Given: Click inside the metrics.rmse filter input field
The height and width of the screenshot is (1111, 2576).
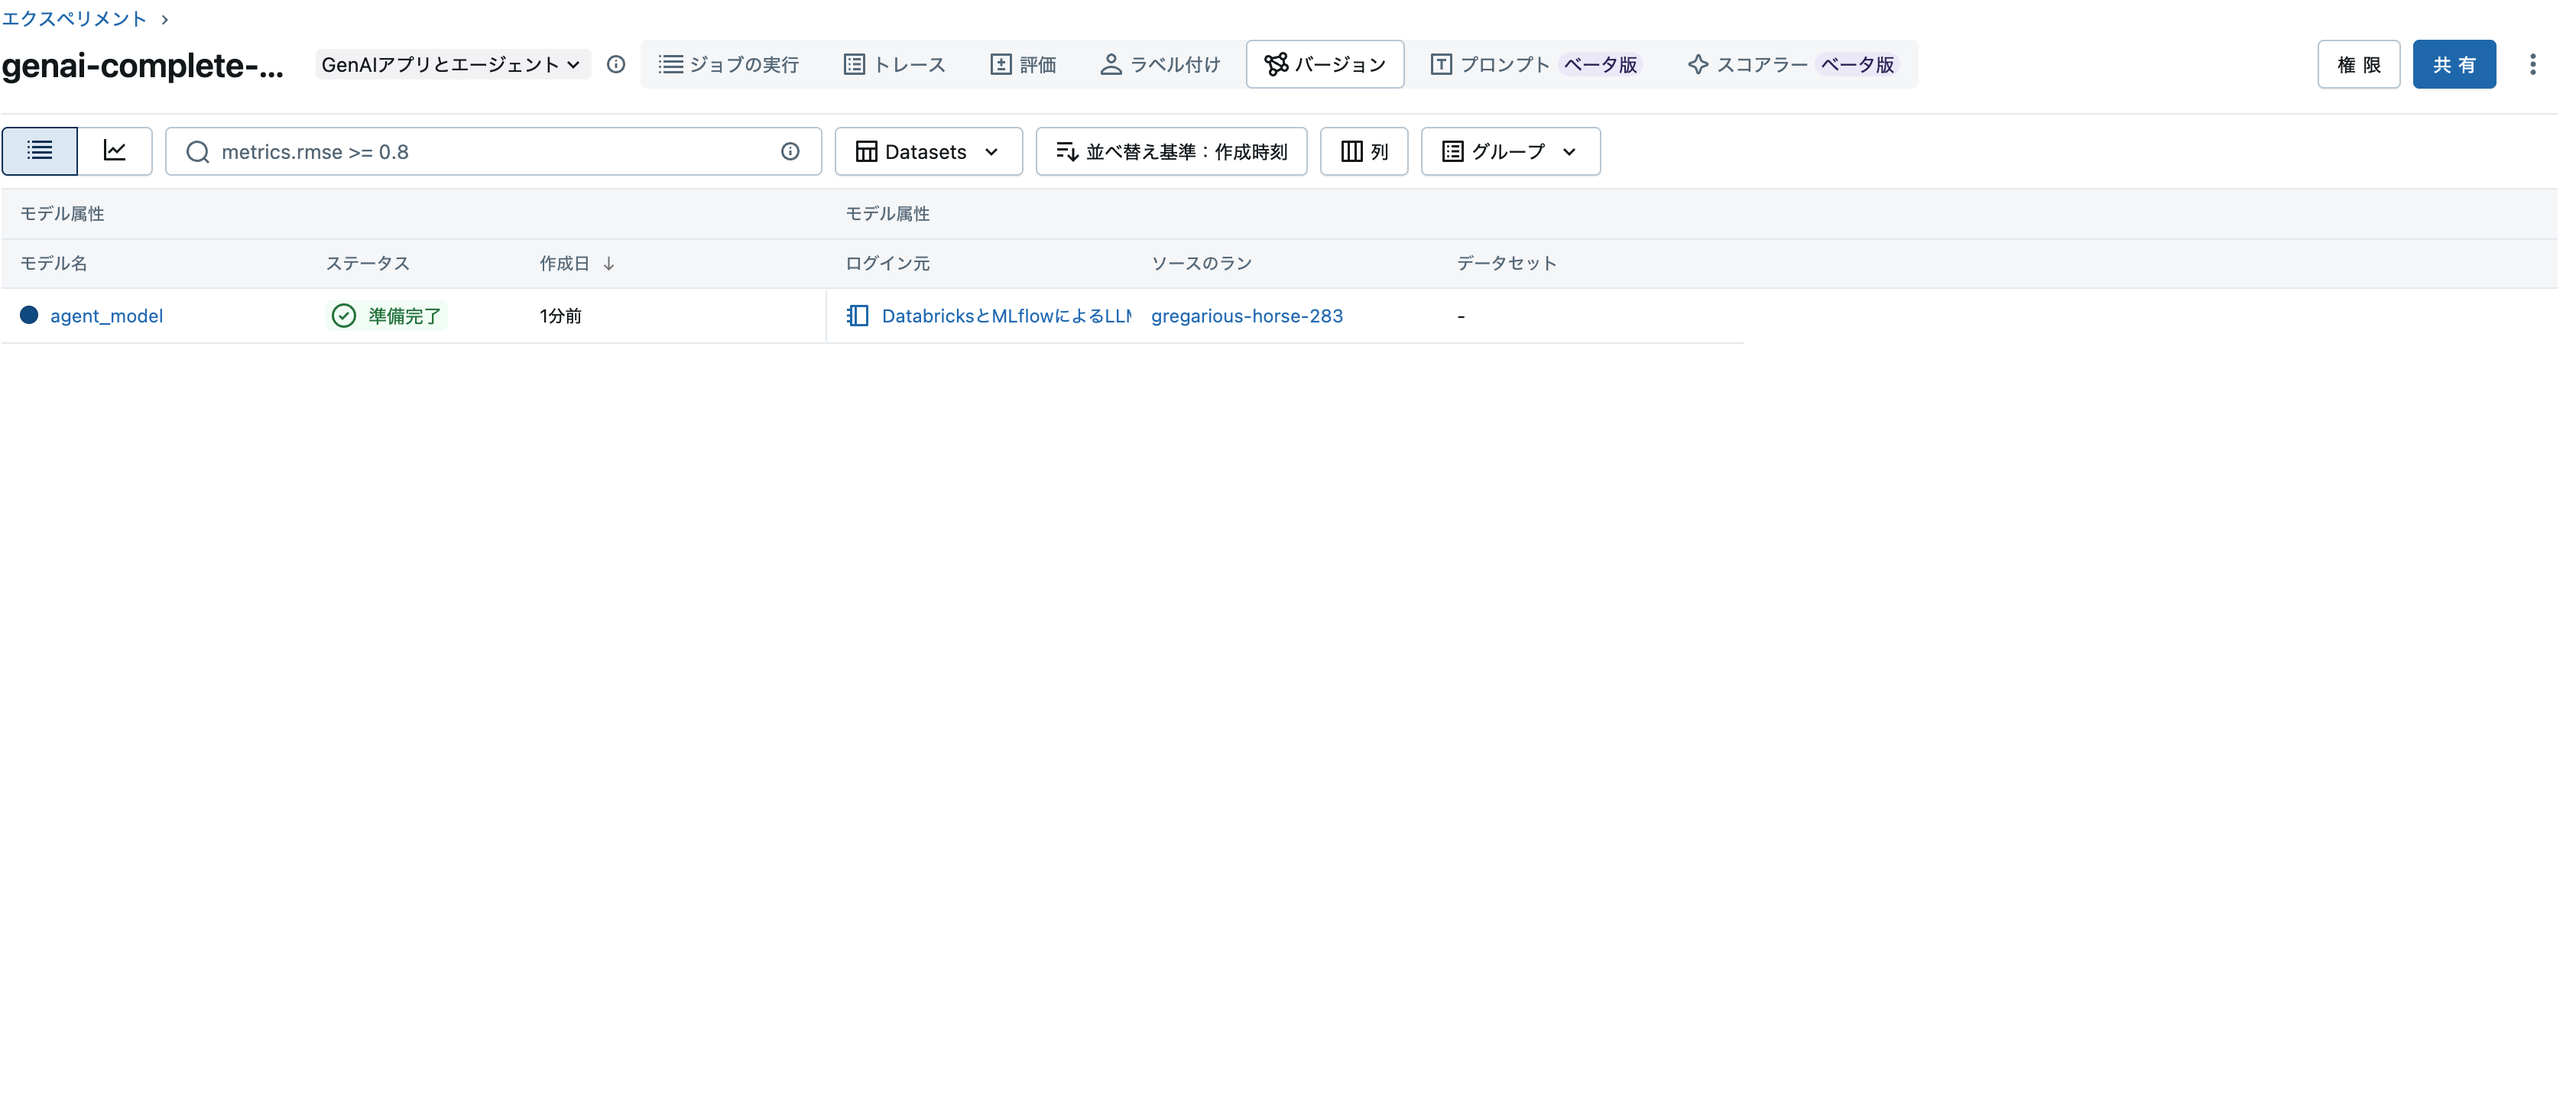Looking at the screenshot, I should coord(450,152).
